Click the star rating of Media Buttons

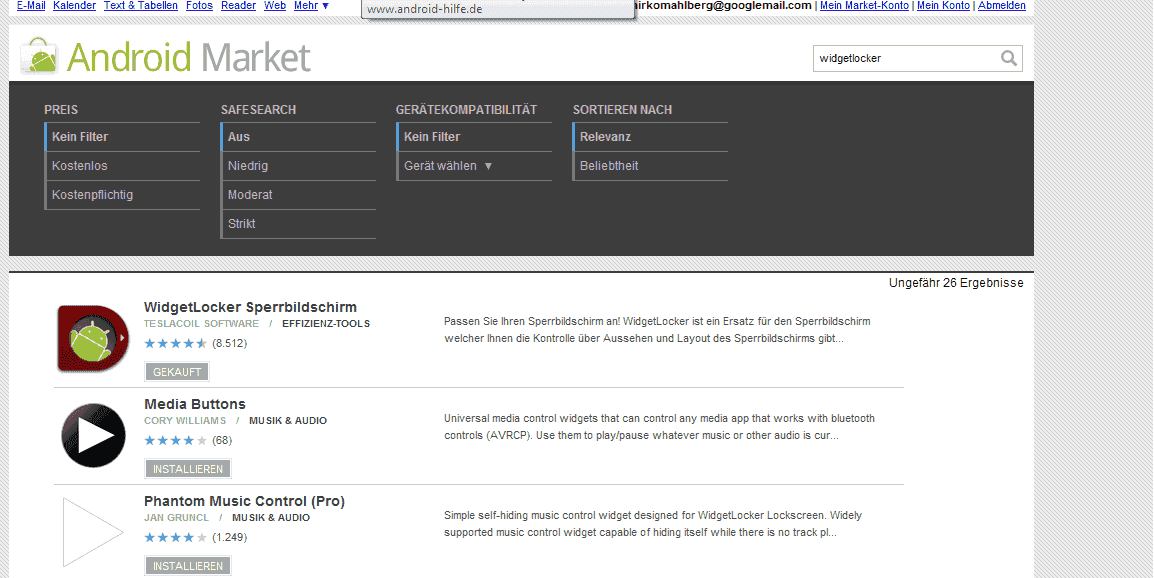tap(176, 440)
